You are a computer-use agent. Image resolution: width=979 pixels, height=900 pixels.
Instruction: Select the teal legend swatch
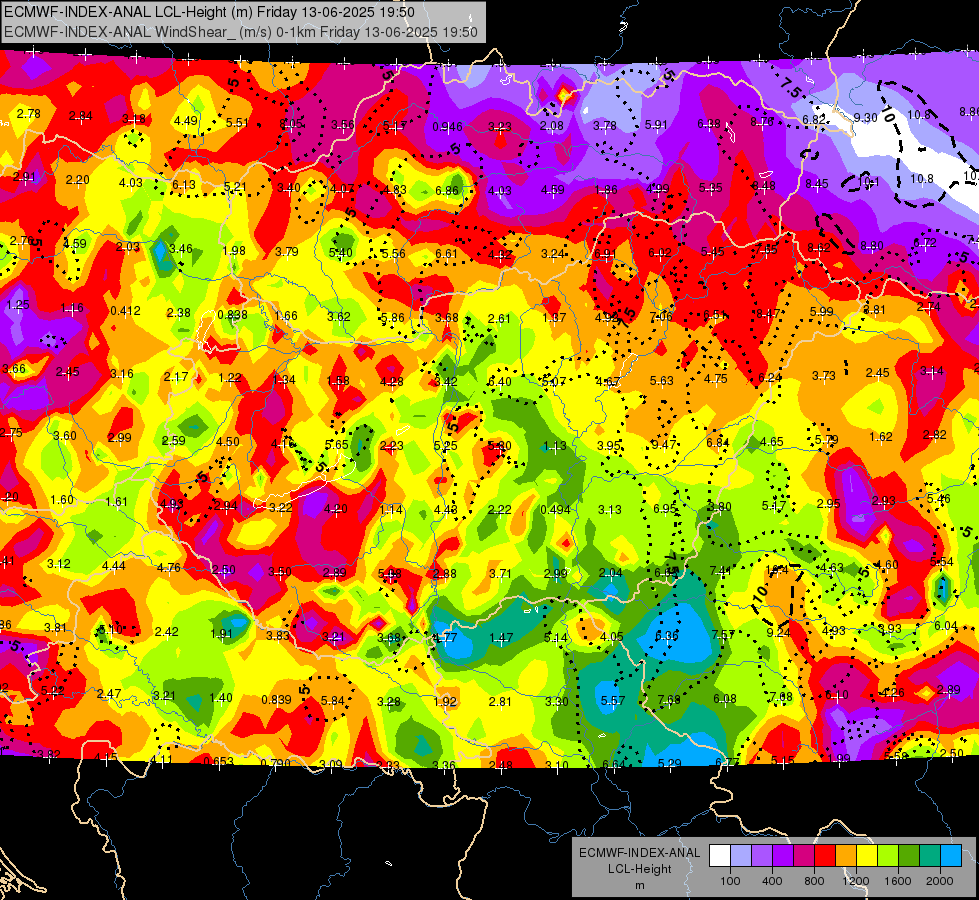click(930, 856)
